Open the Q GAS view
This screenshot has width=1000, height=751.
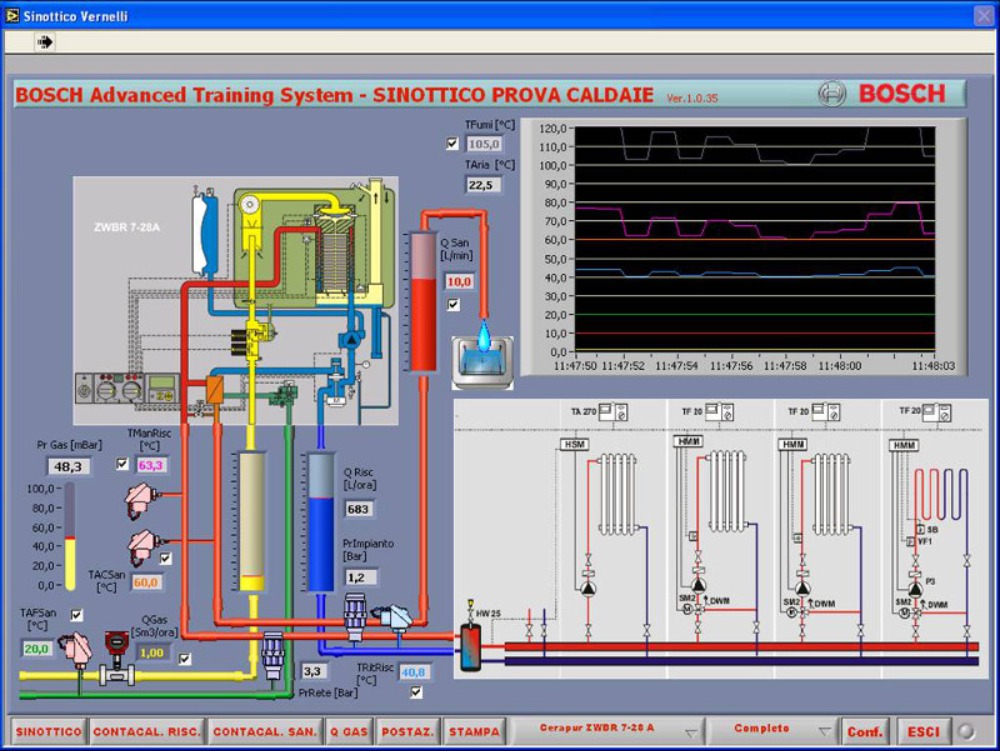[349, 731]
